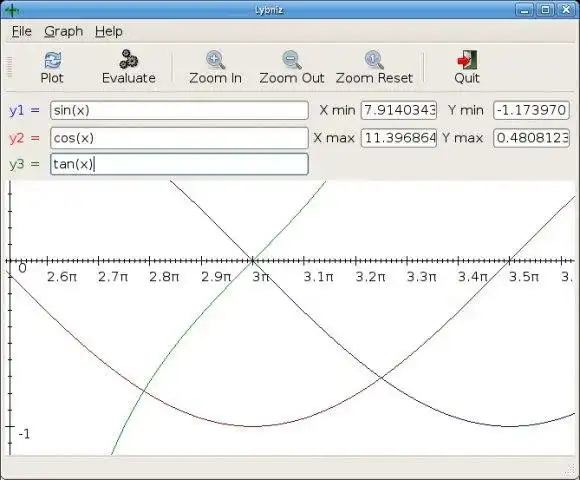Click the Y max value field

531,138
